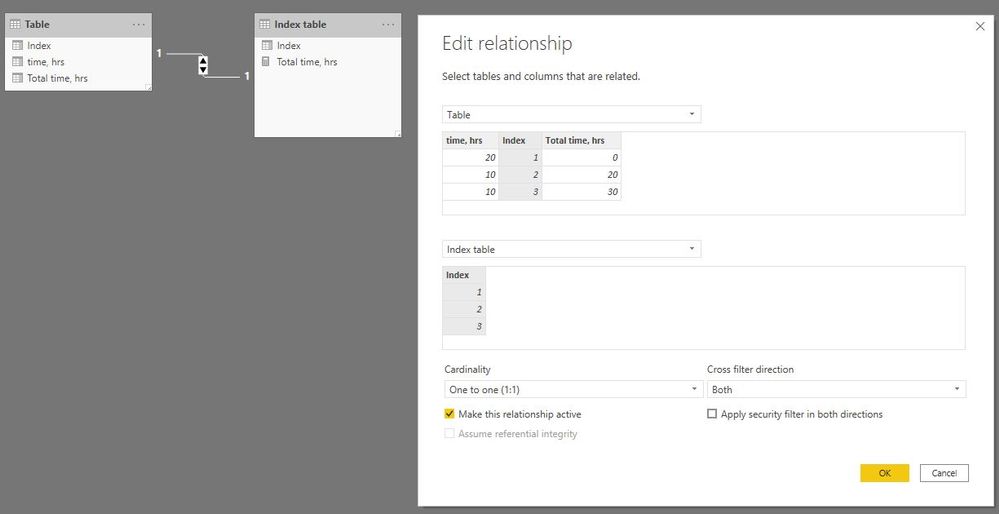Click the 'Assume referential integrity' checkbox

click(449, 434)
